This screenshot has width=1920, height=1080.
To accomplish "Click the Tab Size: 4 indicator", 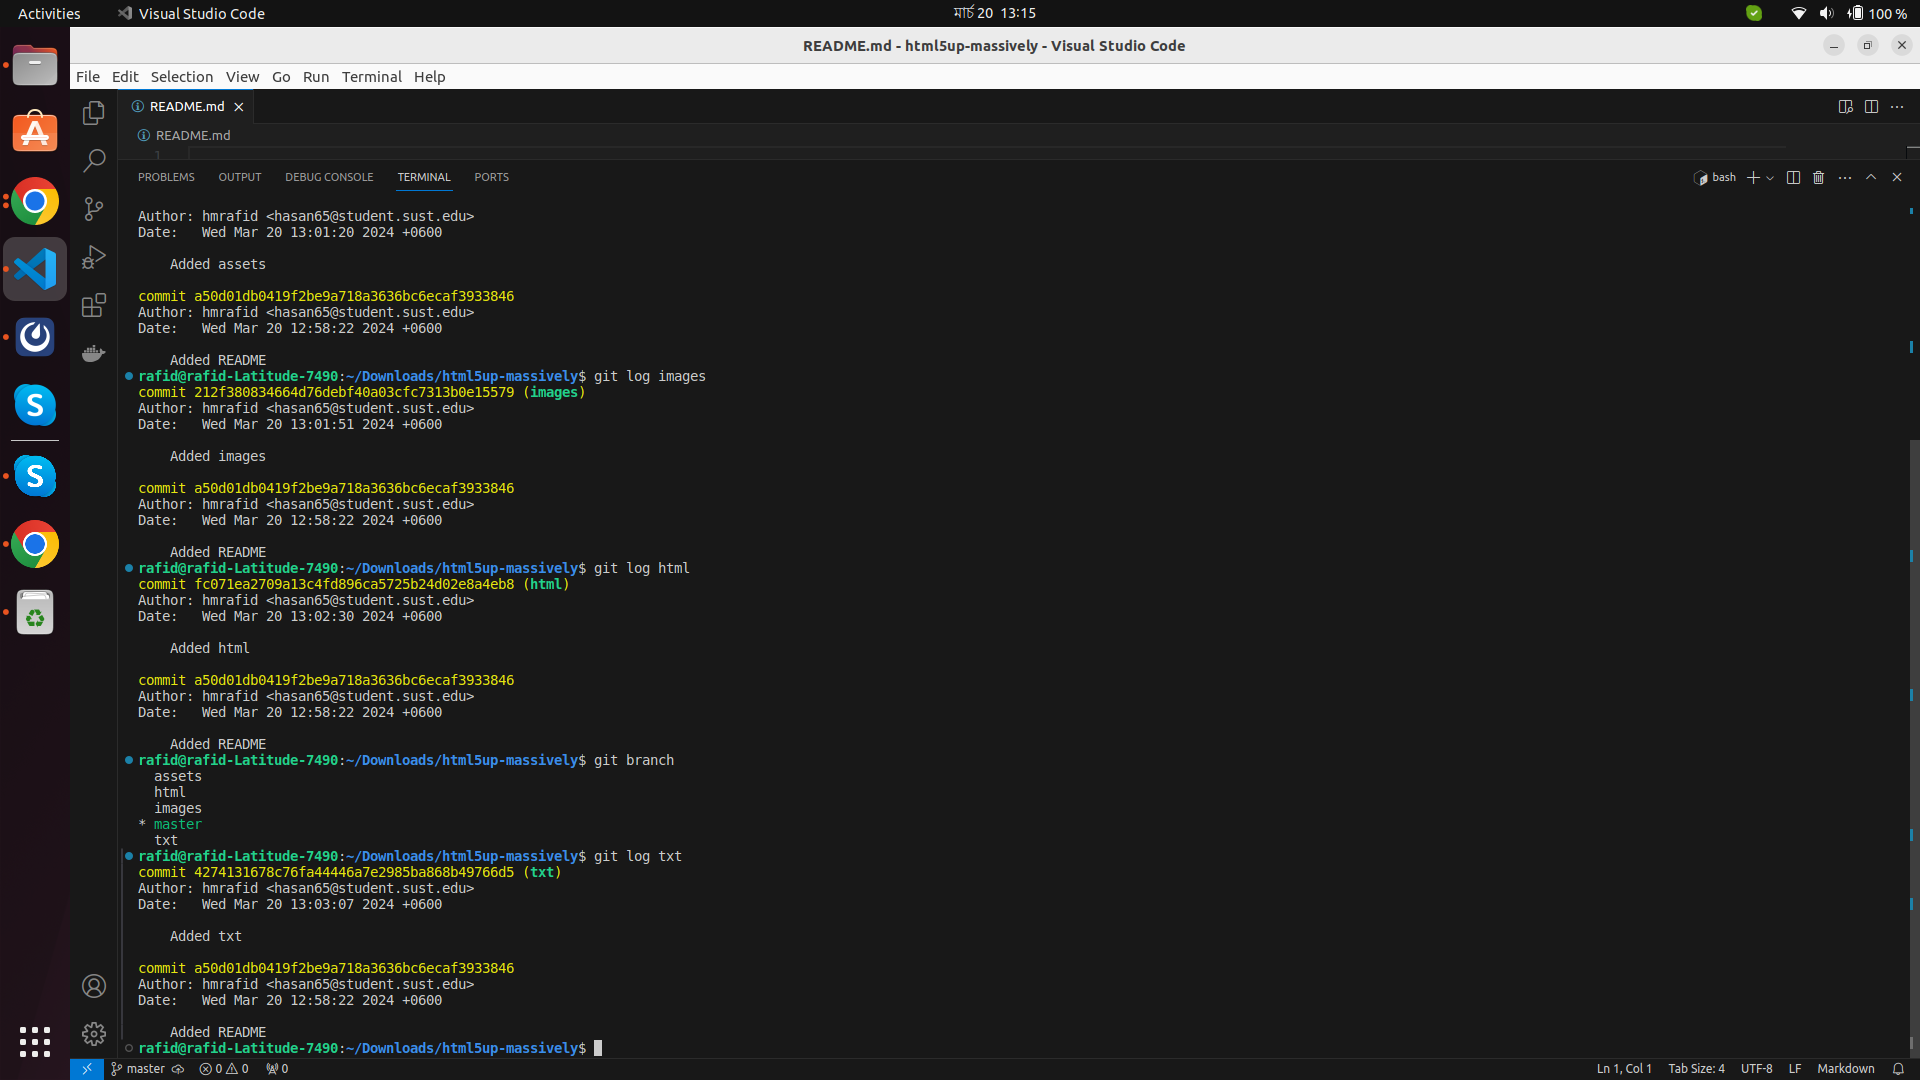I will click(x=1696, y=1068).
